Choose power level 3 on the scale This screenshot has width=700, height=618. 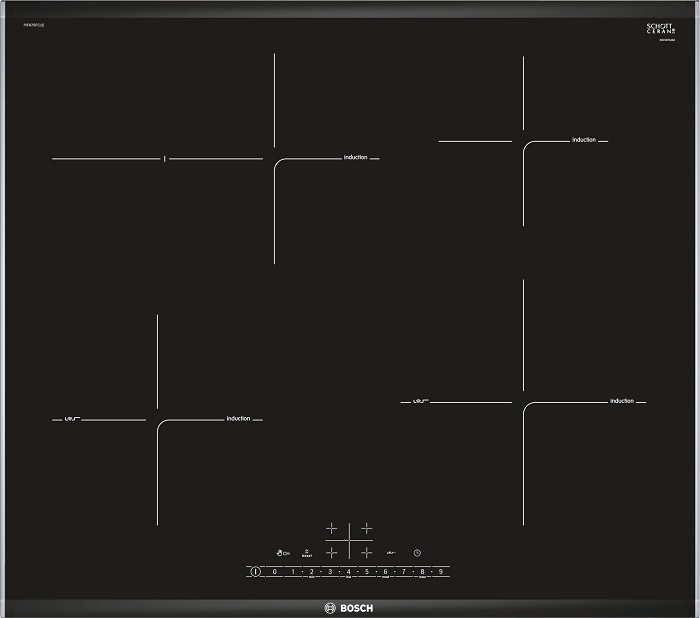click(330, 571)
